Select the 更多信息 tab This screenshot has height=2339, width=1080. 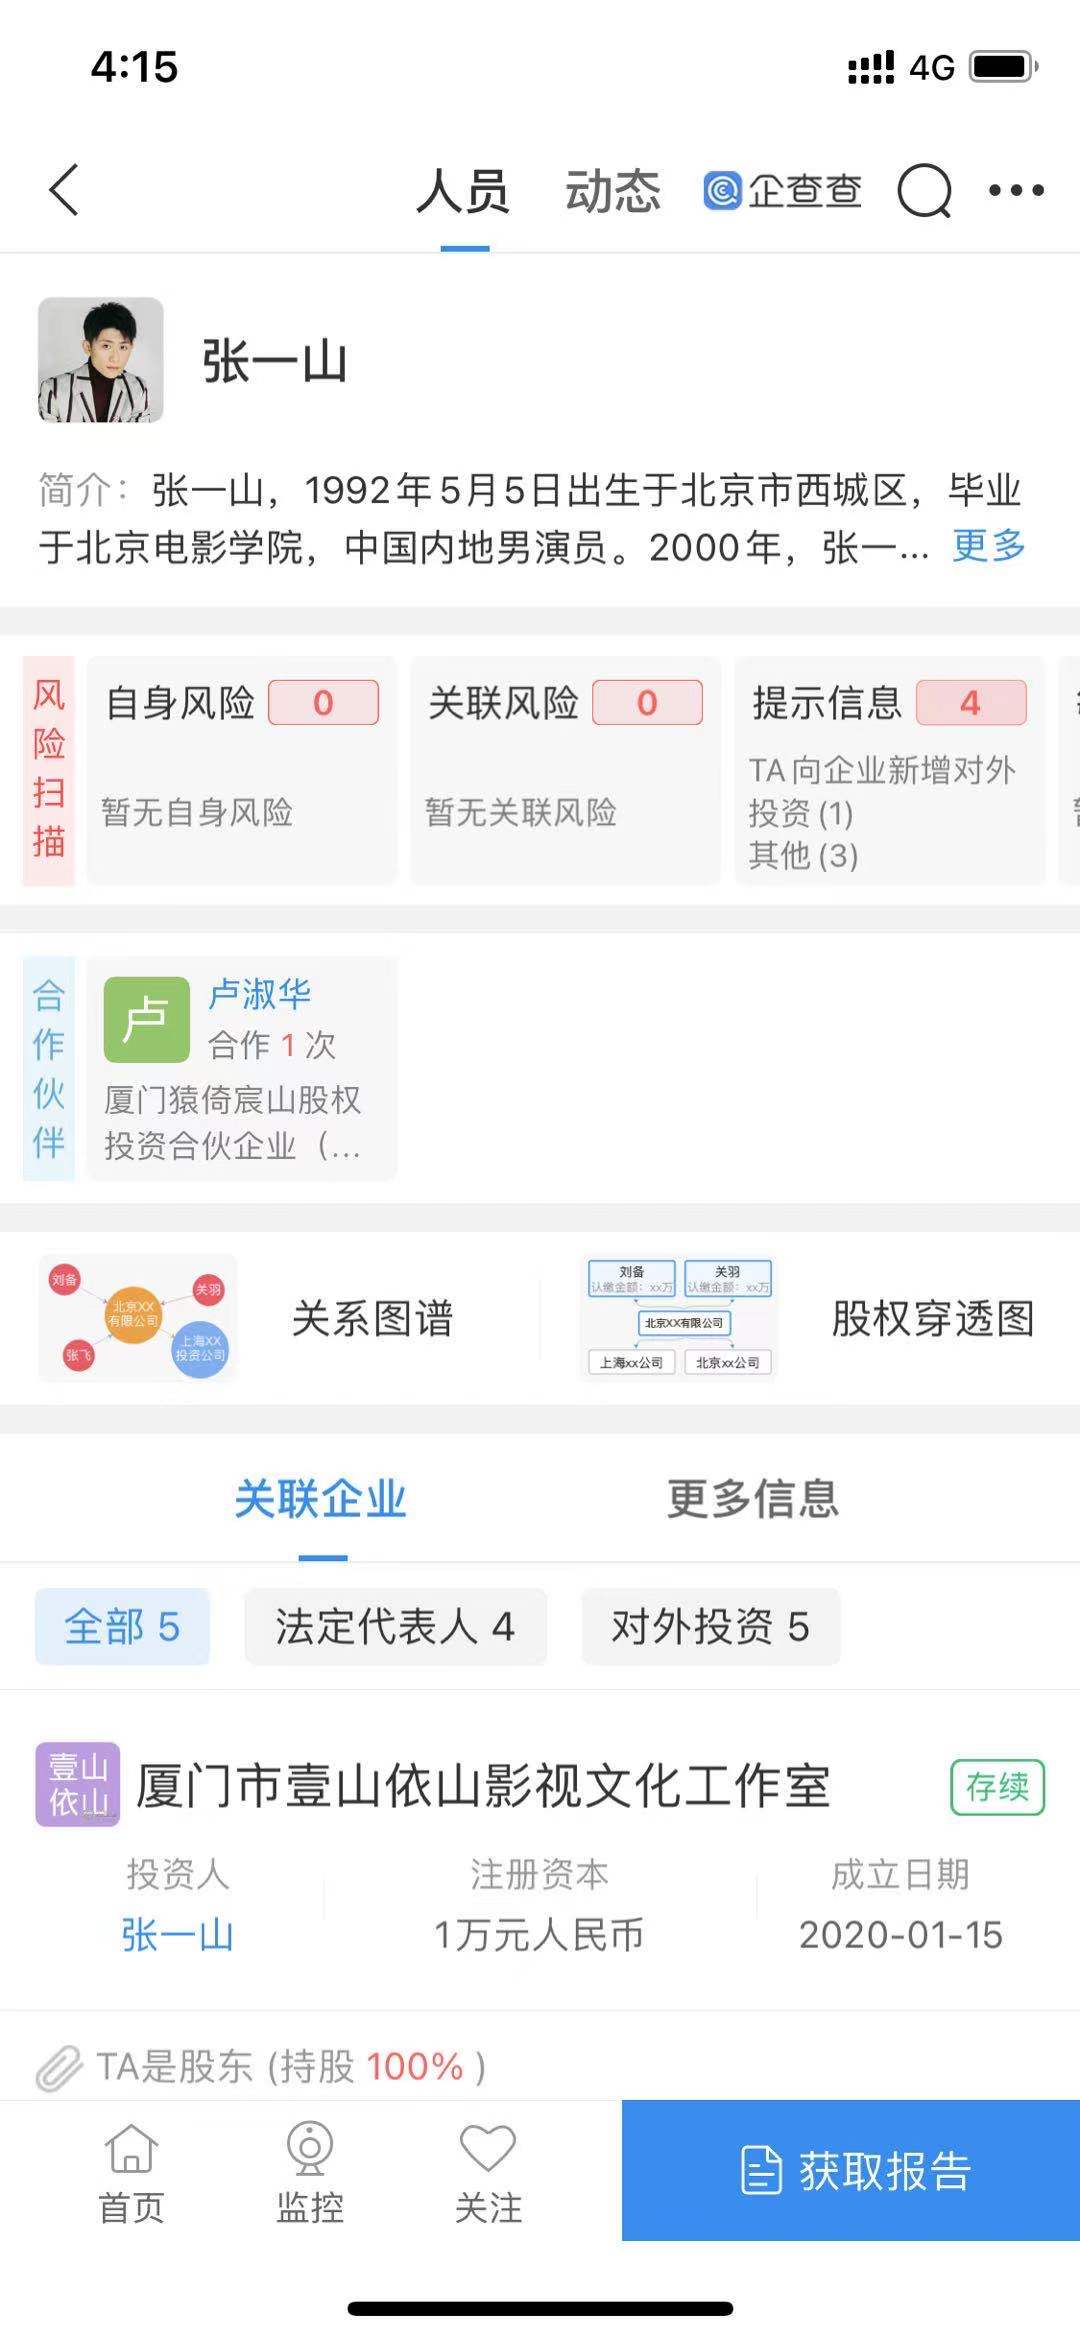(x=753, y=1499)
